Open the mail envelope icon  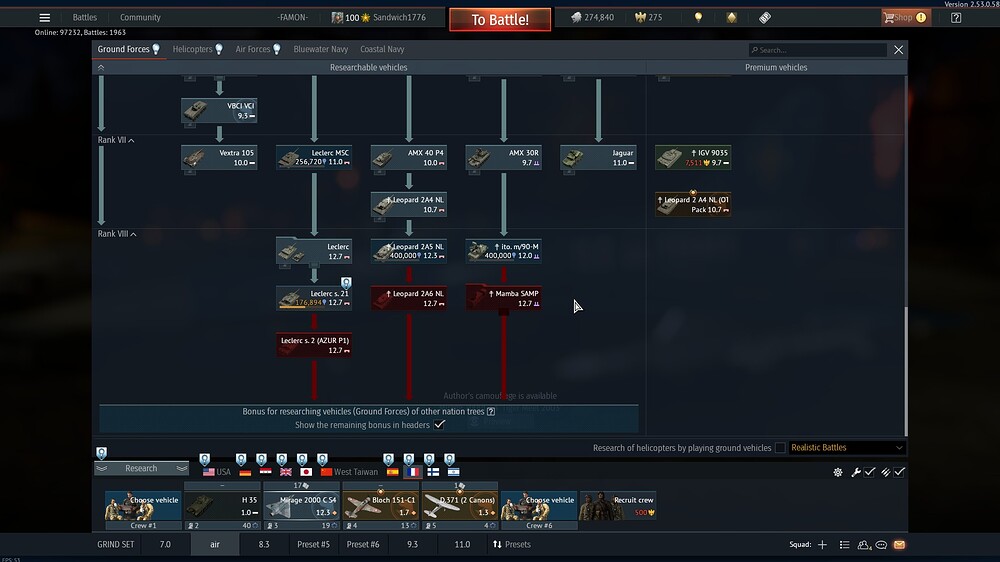pyautogui.click(x=899, y=545)
